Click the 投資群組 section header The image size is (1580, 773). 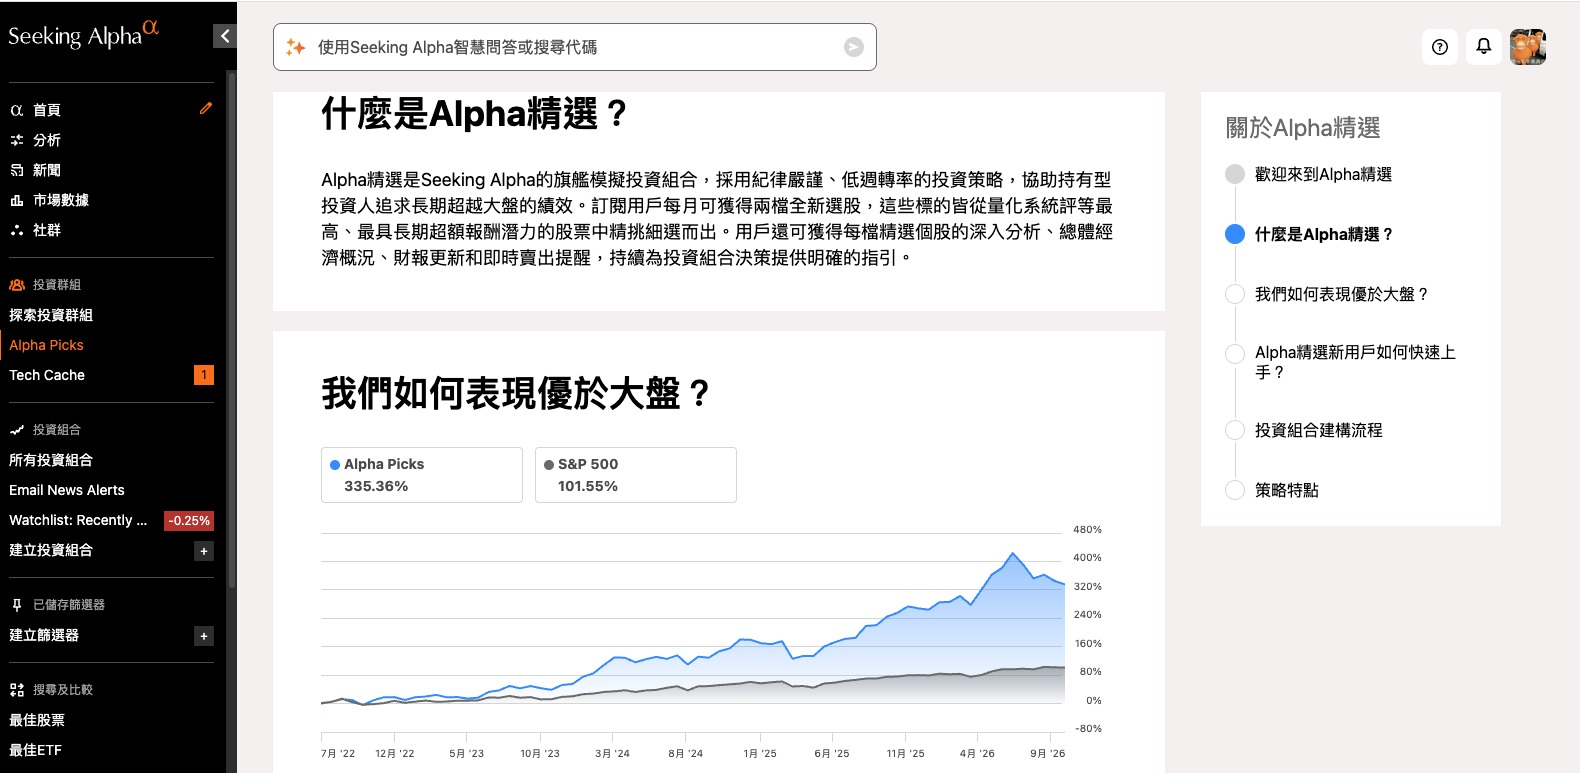pyautogui.click(x=57, y=285)
